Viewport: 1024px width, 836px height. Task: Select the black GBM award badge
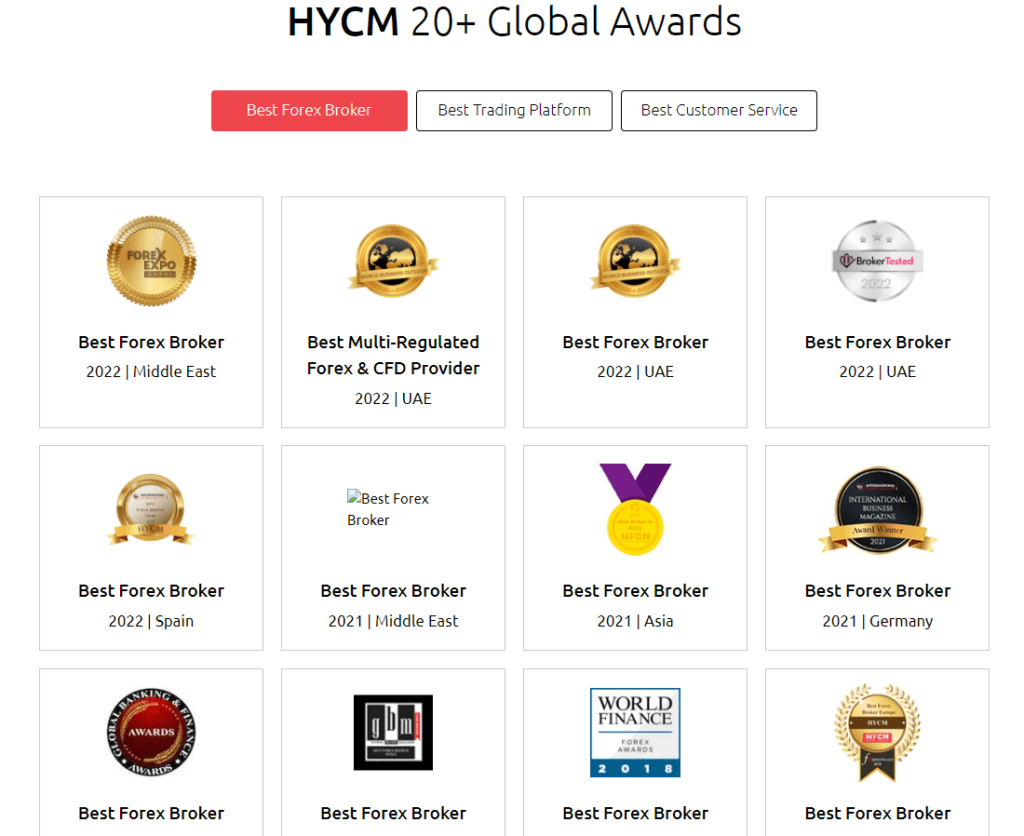393,733
